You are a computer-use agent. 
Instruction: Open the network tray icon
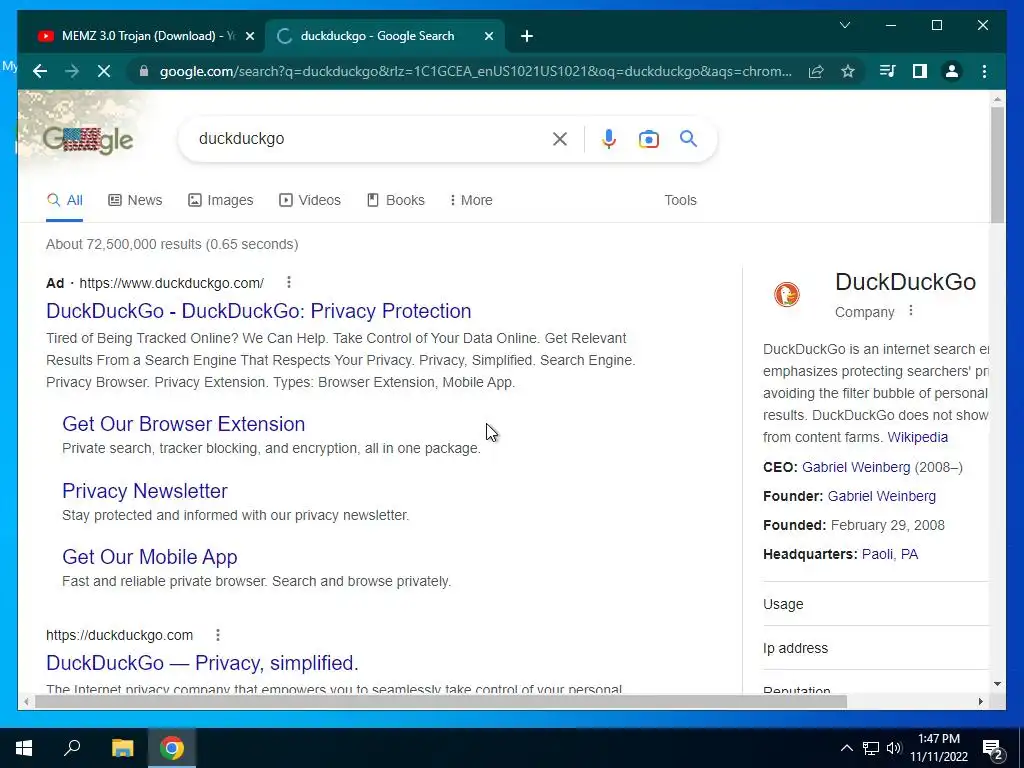tap(871, 748)
